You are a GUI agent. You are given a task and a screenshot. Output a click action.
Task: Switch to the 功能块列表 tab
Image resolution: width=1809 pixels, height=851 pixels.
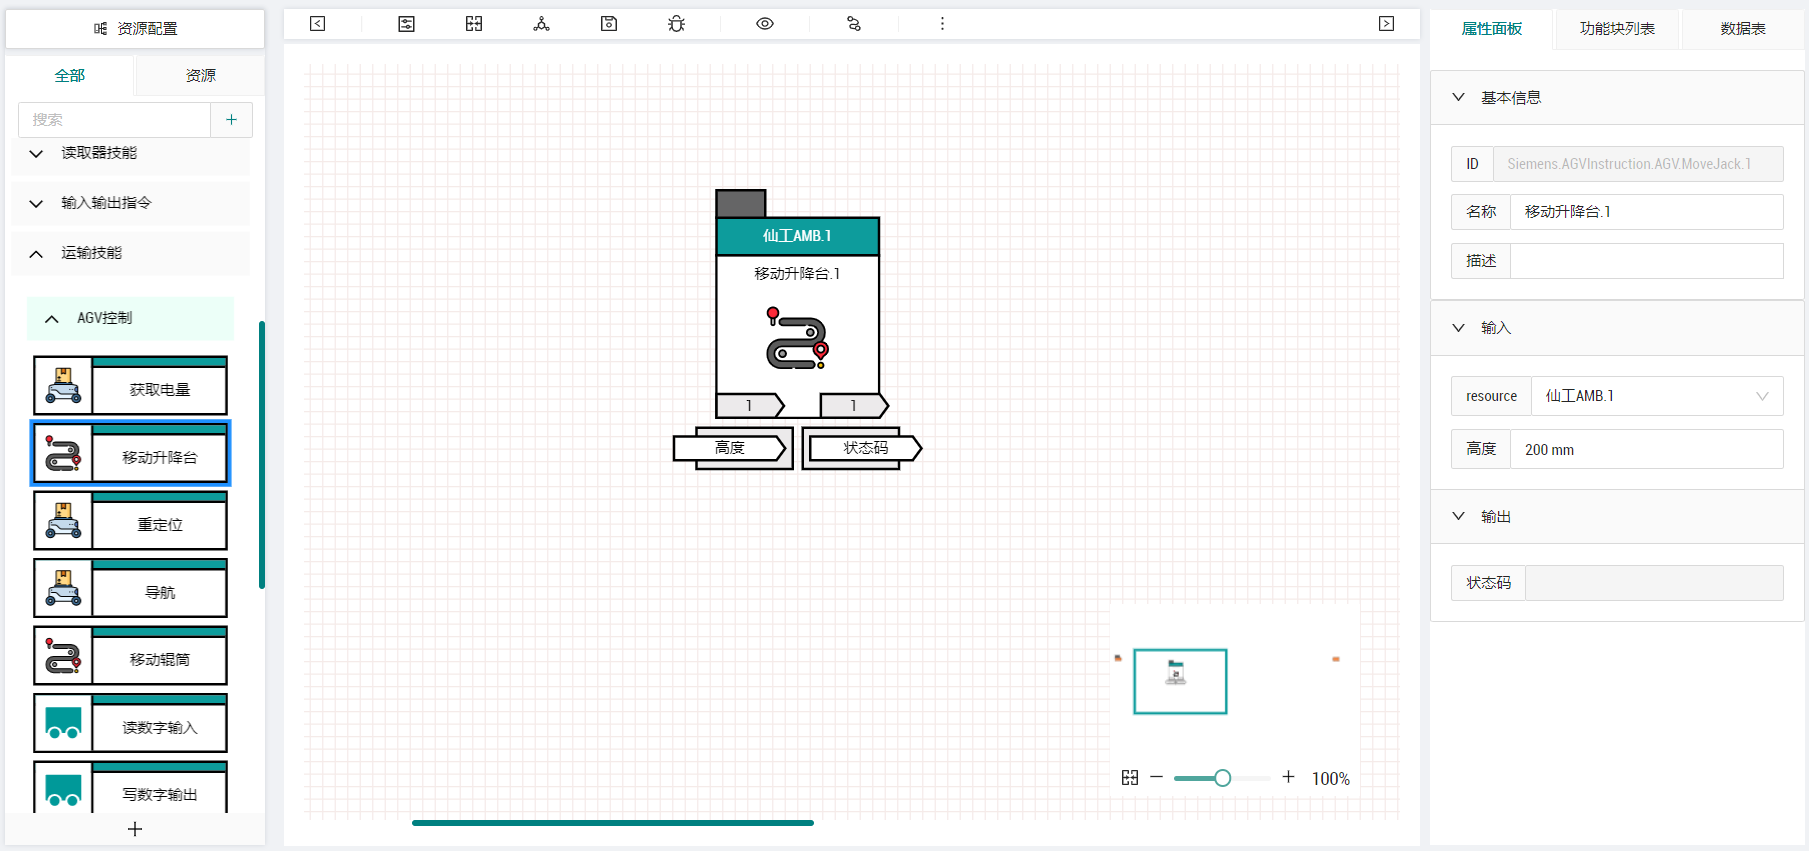click(x=1616, y=29)
